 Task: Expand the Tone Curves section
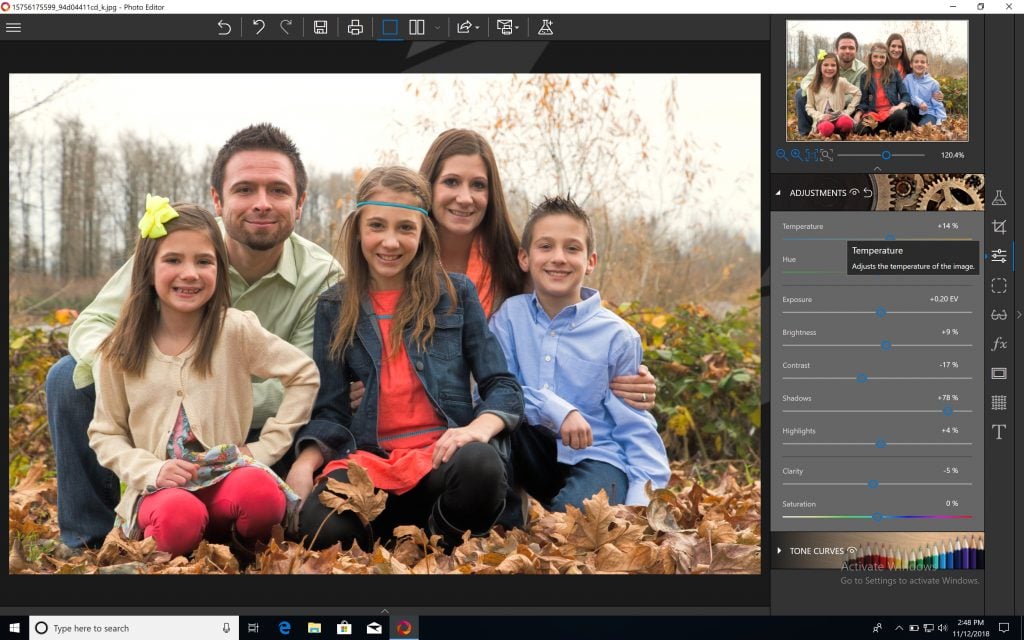(779, 551)
